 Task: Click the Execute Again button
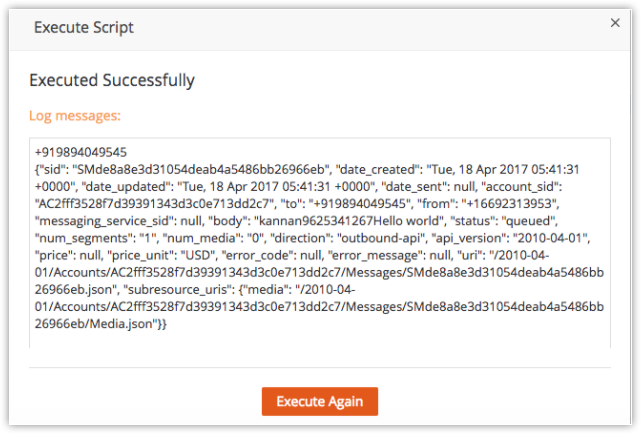tap(320, 401)
